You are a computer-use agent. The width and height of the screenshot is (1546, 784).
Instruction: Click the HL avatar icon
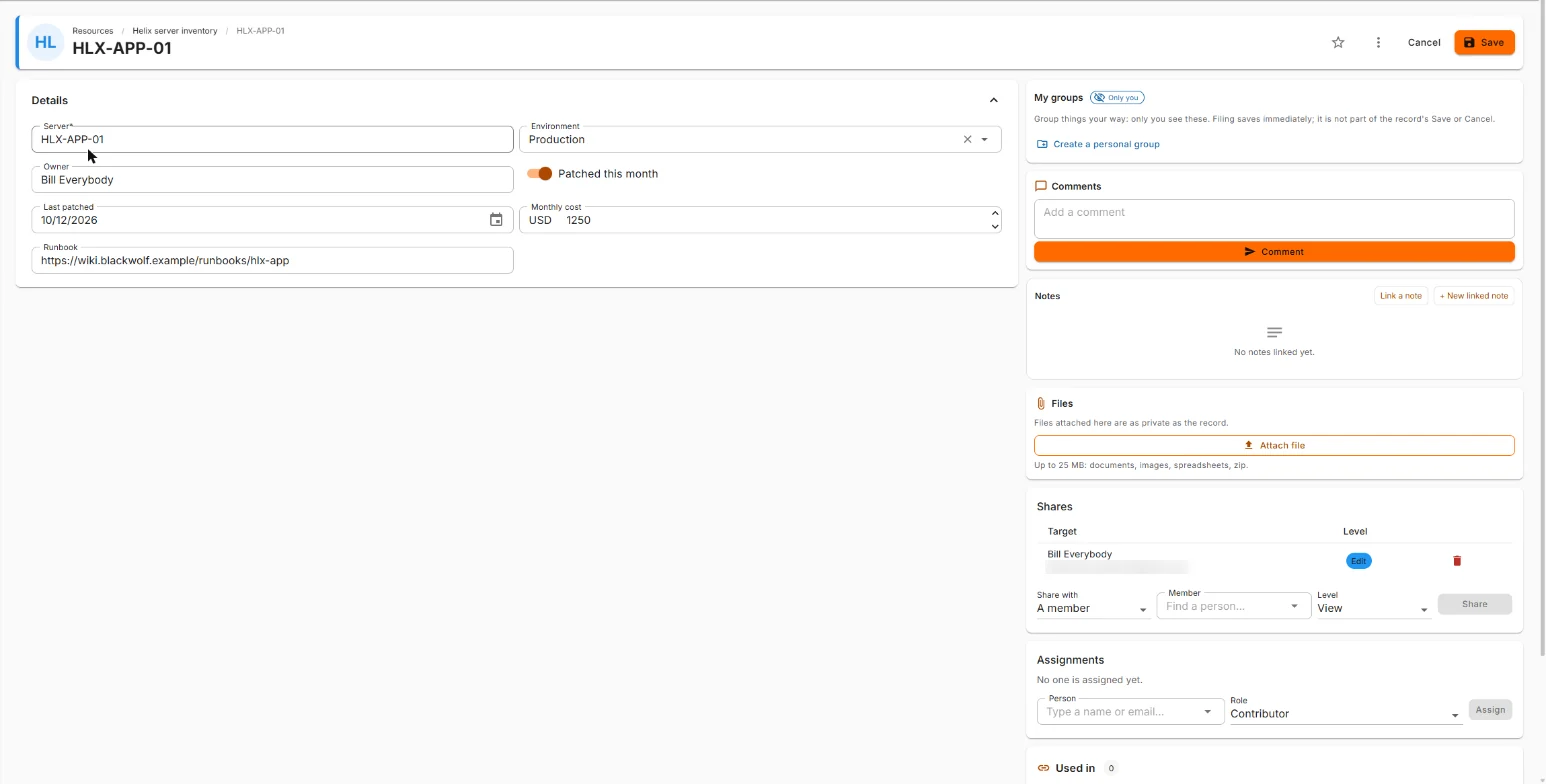pos(45,43)
